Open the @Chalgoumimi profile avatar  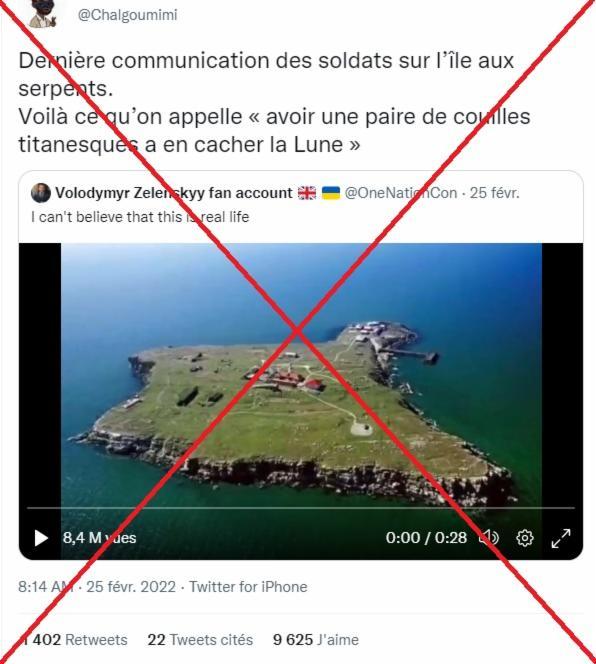[x=42, y=14]
